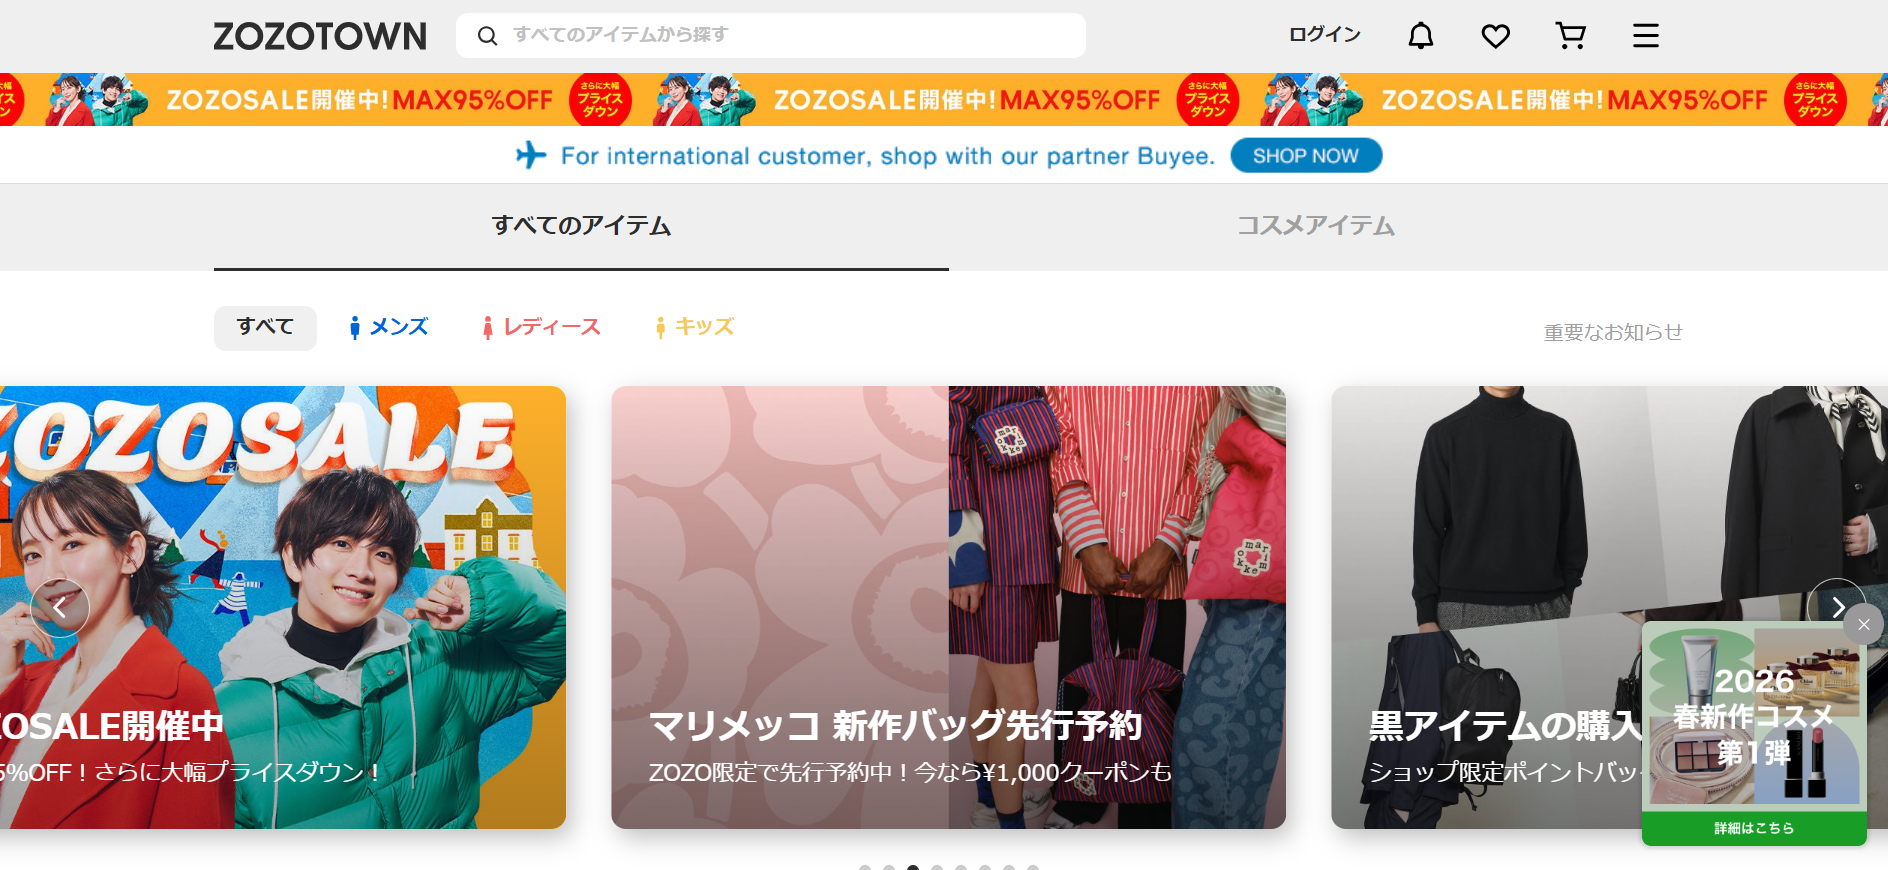This screenshot has width=1888, height=870.
Task: Click the airplane icon in Buyee banner
Action: [x=531, y=155]
